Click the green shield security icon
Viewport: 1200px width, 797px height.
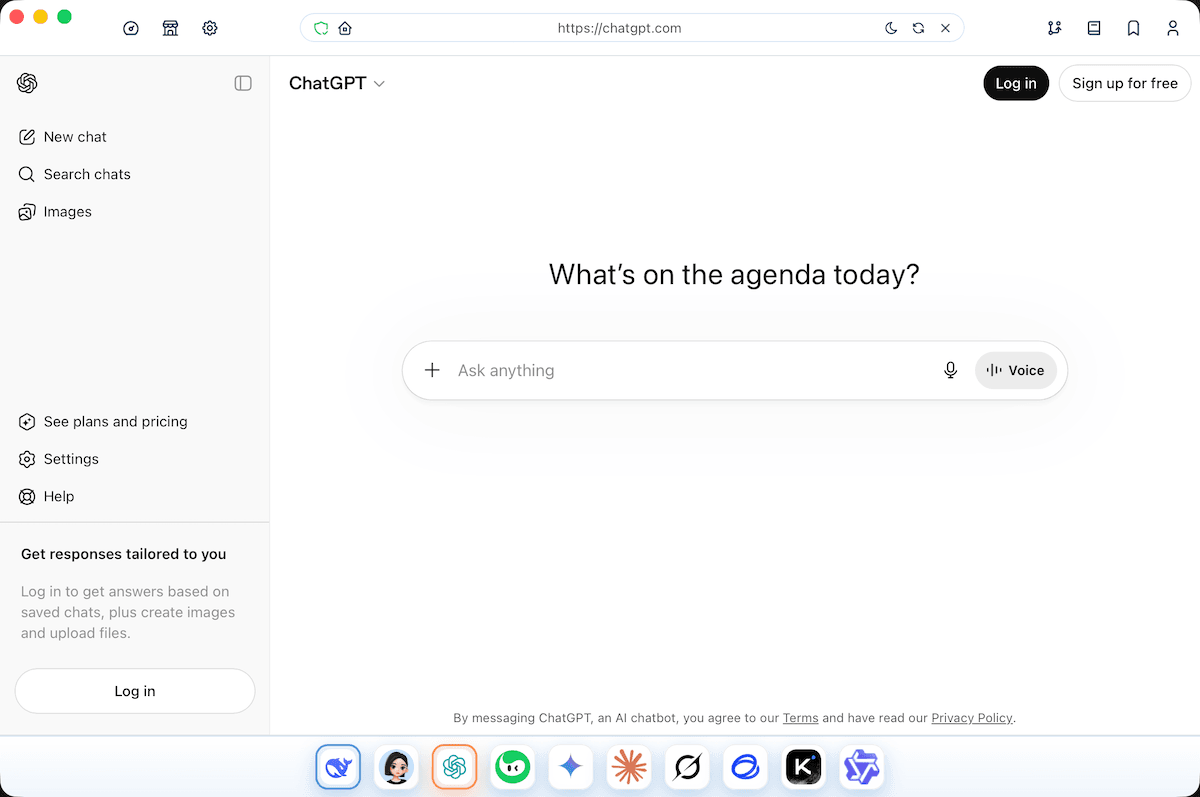coord(321,28)
